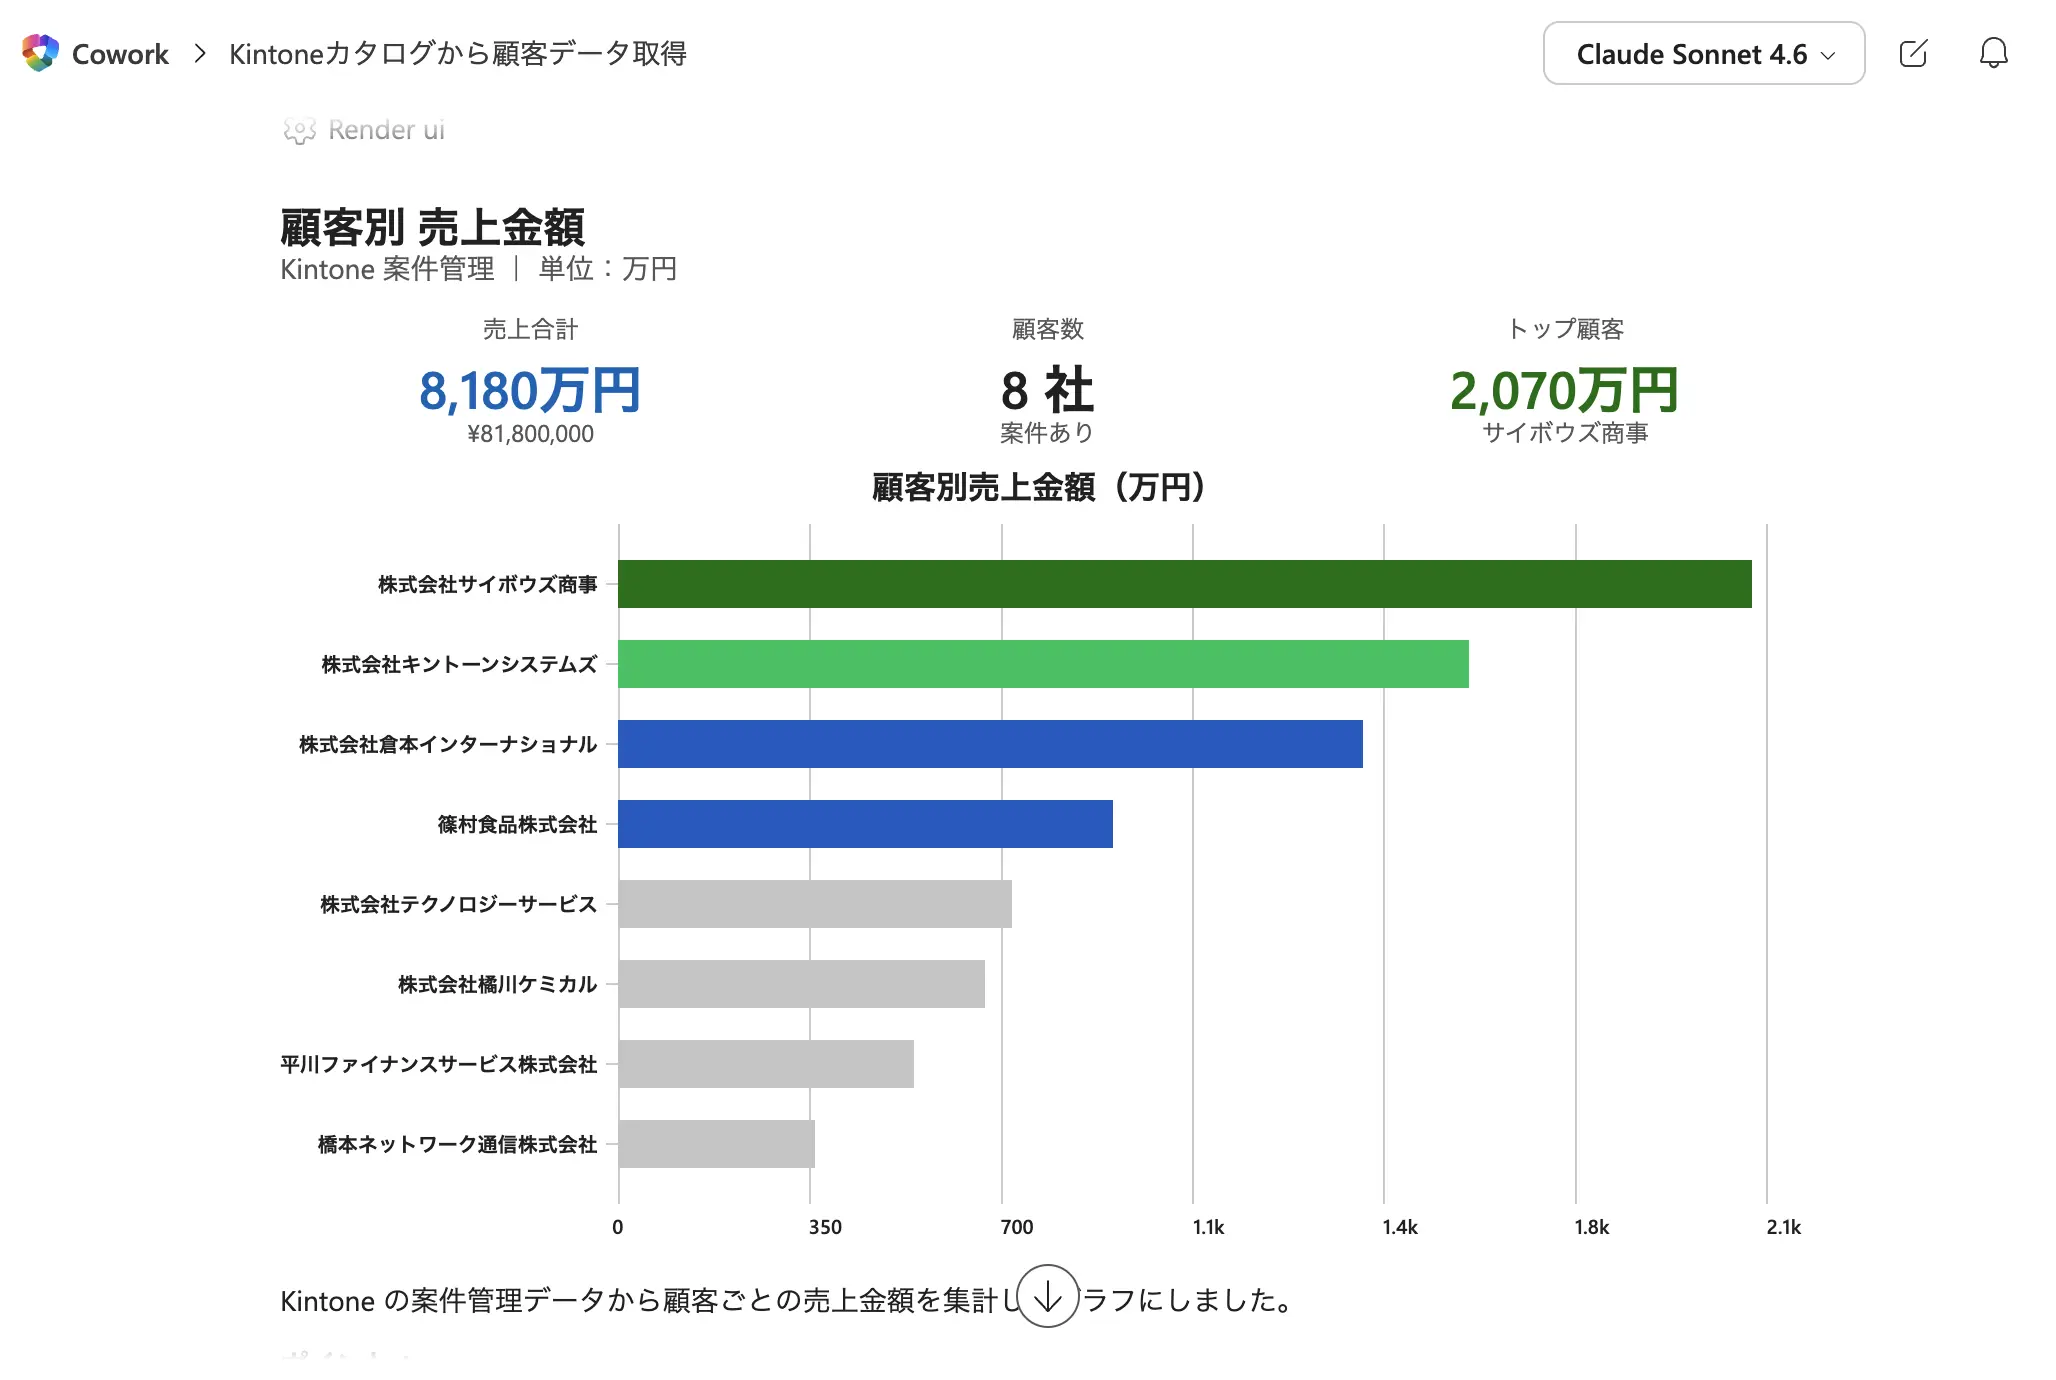2056x1380 pixels.
Task: Click the scroll-to-bottom arrow button
Action: pyautogui.click(x=1047, y=1296)
